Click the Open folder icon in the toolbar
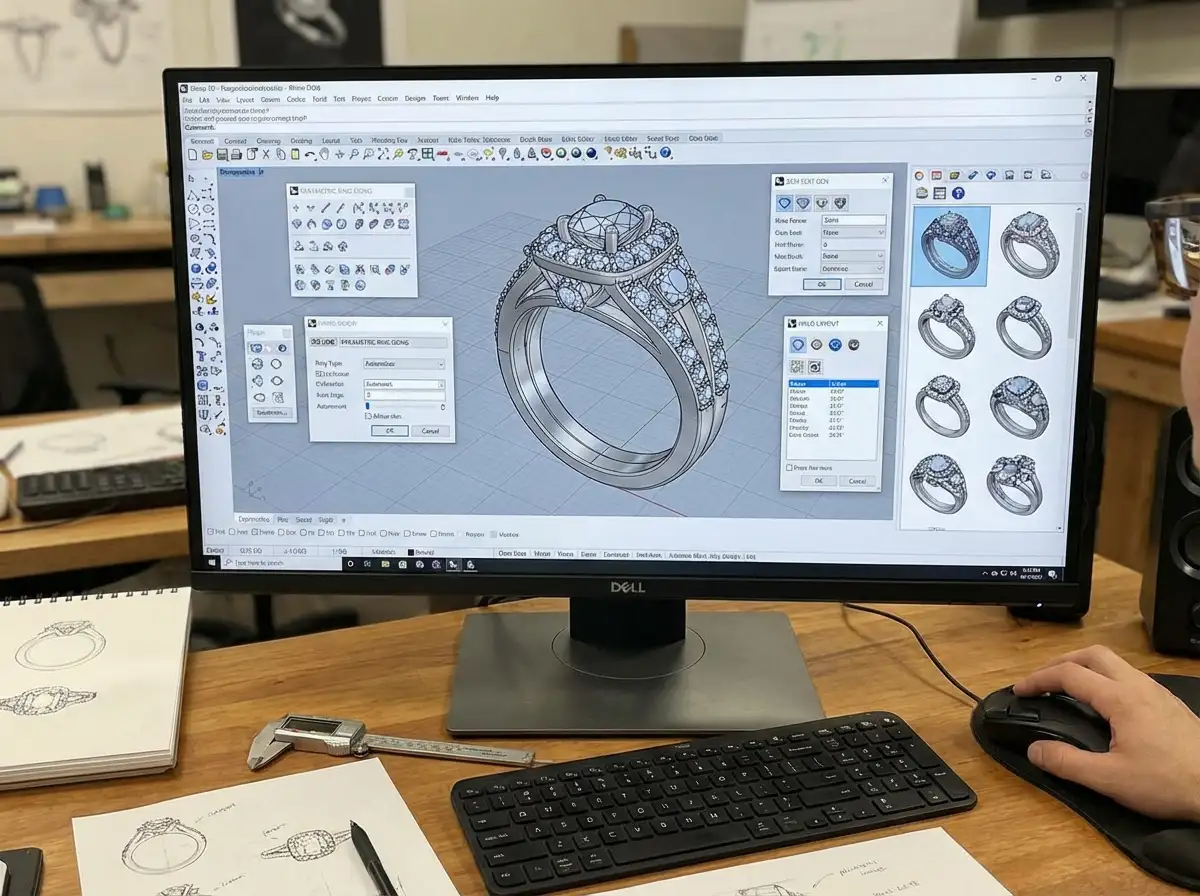1200x896 pixels. [209, 155]
